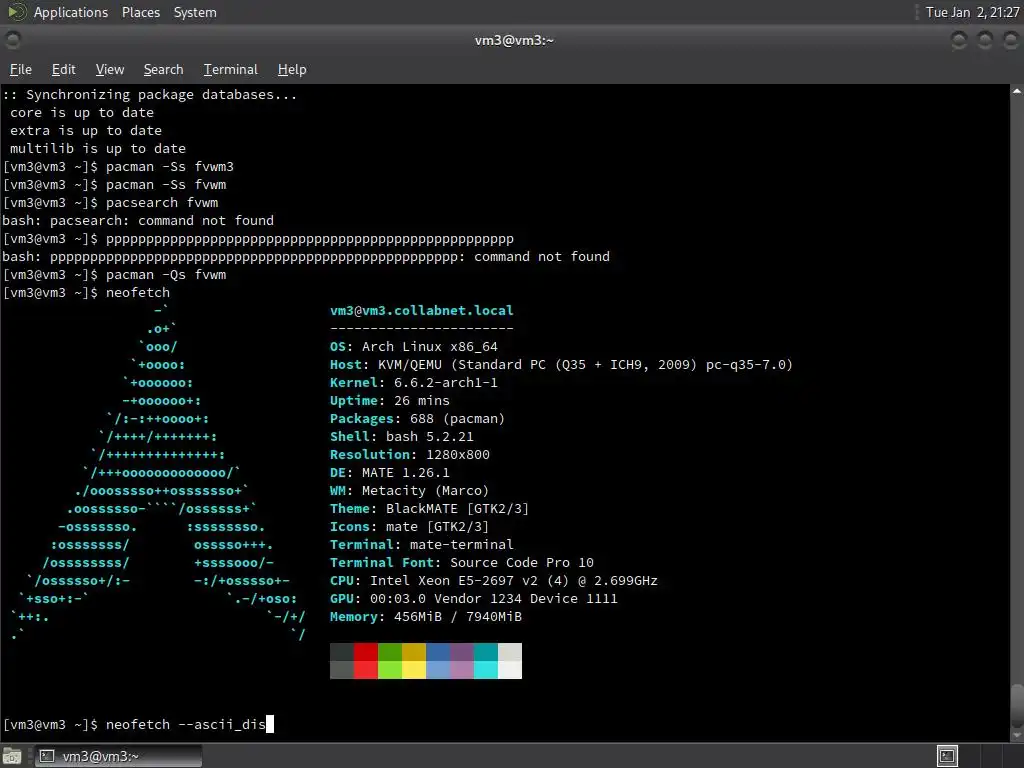Click the dark red color block
The width and height of the screenshot is (1024, 768).
[366, 652]
